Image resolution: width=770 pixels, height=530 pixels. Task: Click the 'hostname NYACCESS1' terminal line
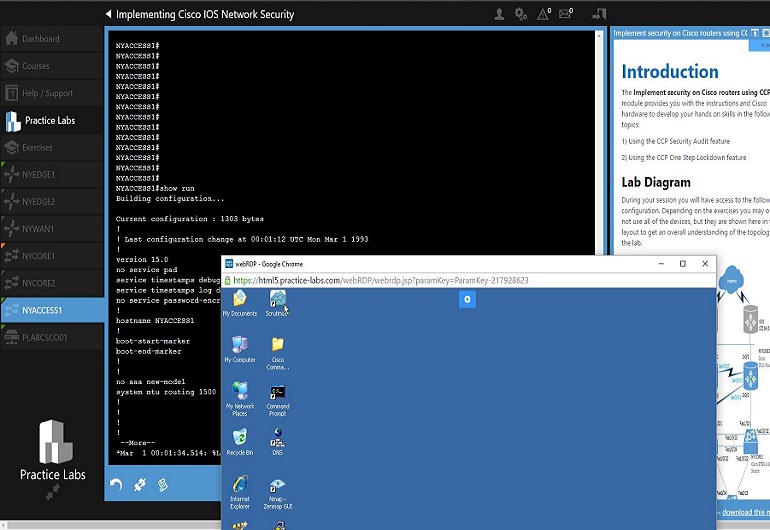coord(155,321)
